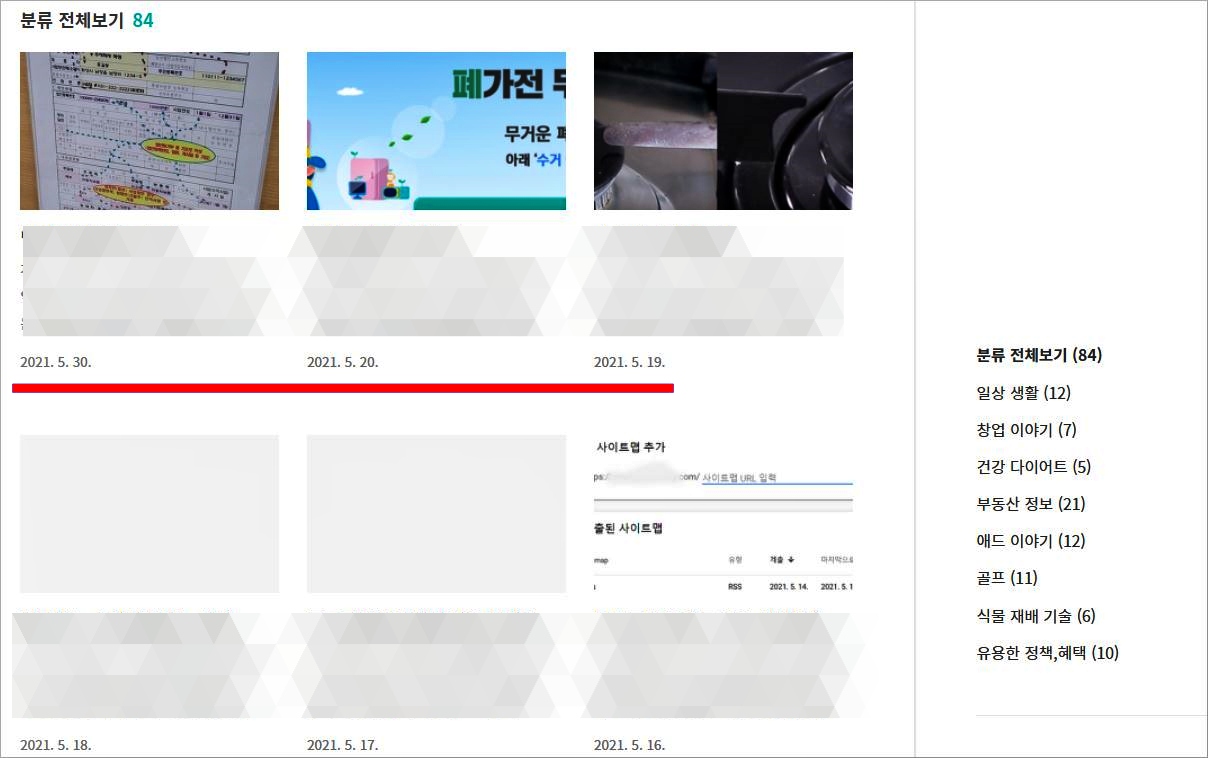This screenshot has height=758, width=1208.
Task: Click the 2021. 5. 16. date link
Action: point(630,745)
